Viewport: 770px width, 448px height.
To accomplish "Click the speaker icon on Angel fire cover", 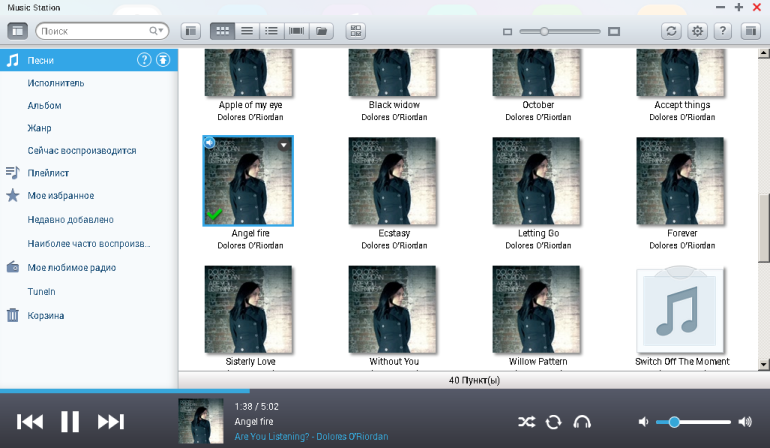I will [x=210, y=142].
